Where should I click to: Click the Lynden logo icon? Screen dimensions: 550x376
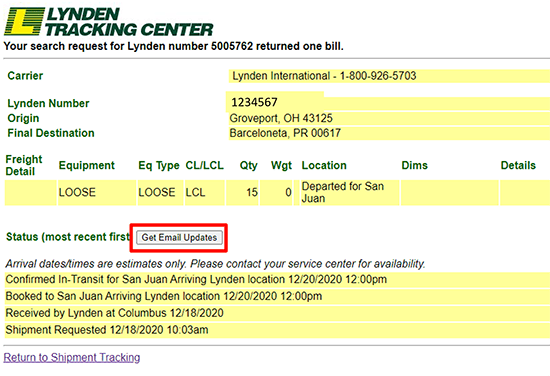pyautogui.click(x=24, y=21)
